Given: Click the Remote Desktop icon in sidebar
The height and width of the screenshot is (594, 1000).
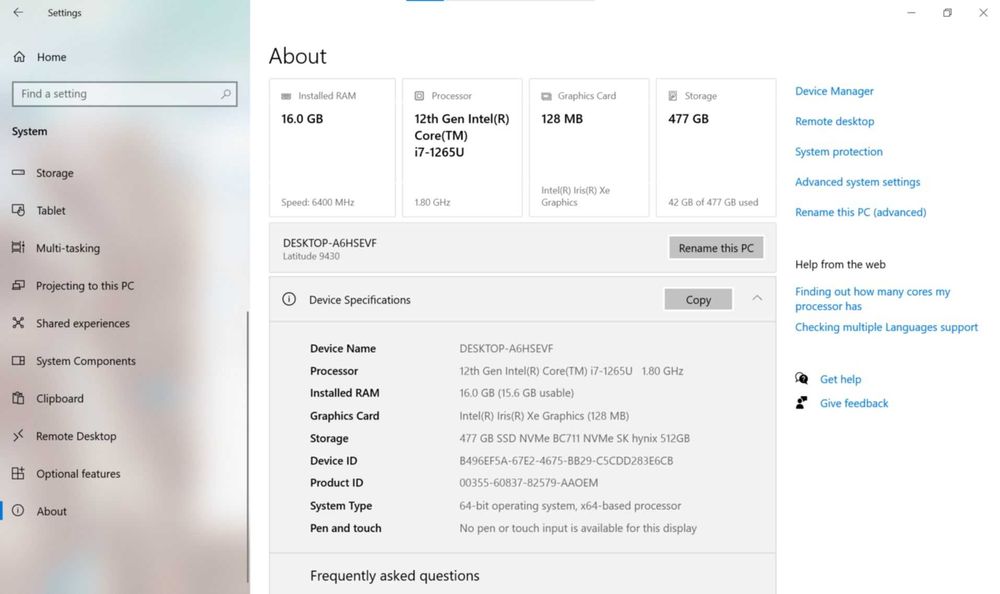Looking at the screenshot, I should click(18, 436).
